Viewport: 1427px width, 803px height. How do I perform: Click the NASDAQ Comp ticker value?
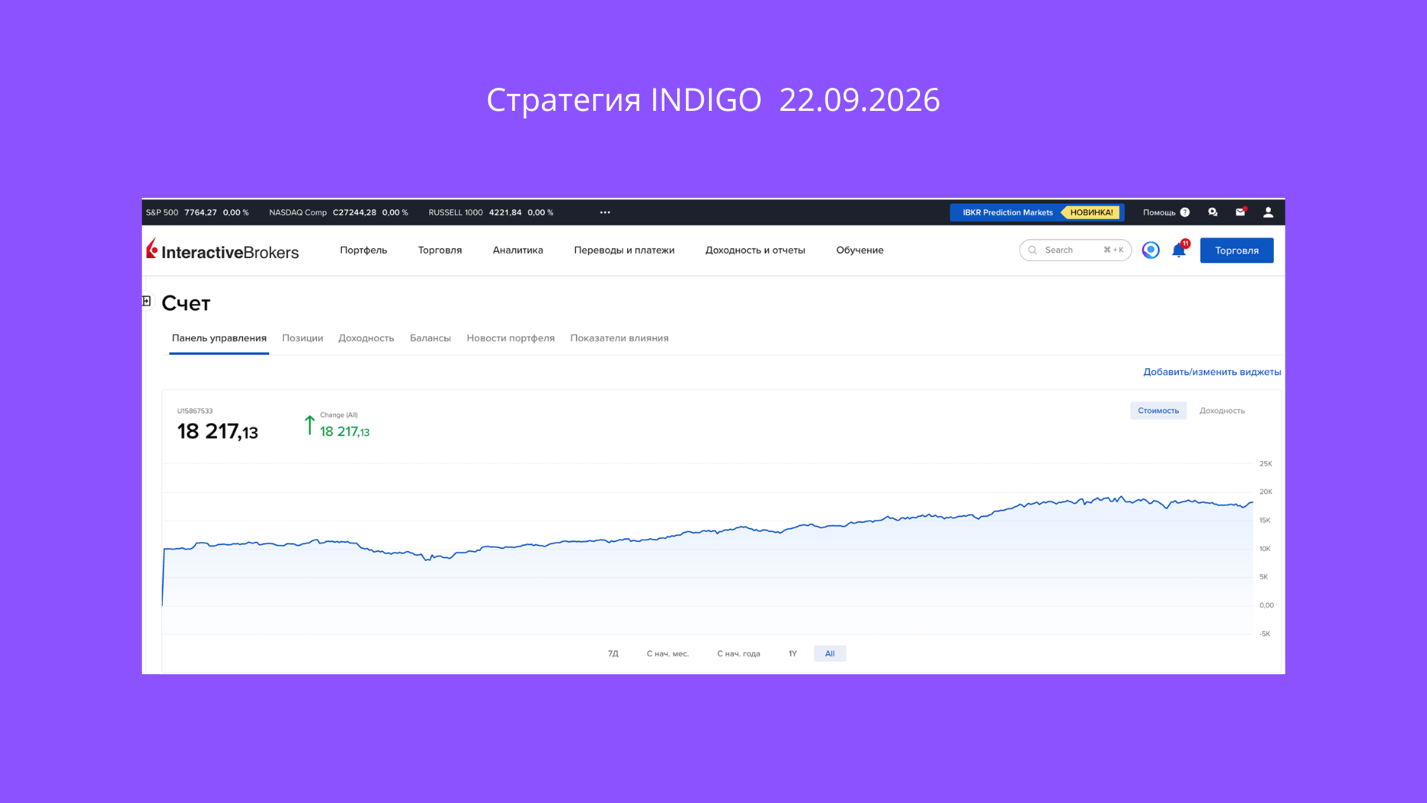pos(355,212)
